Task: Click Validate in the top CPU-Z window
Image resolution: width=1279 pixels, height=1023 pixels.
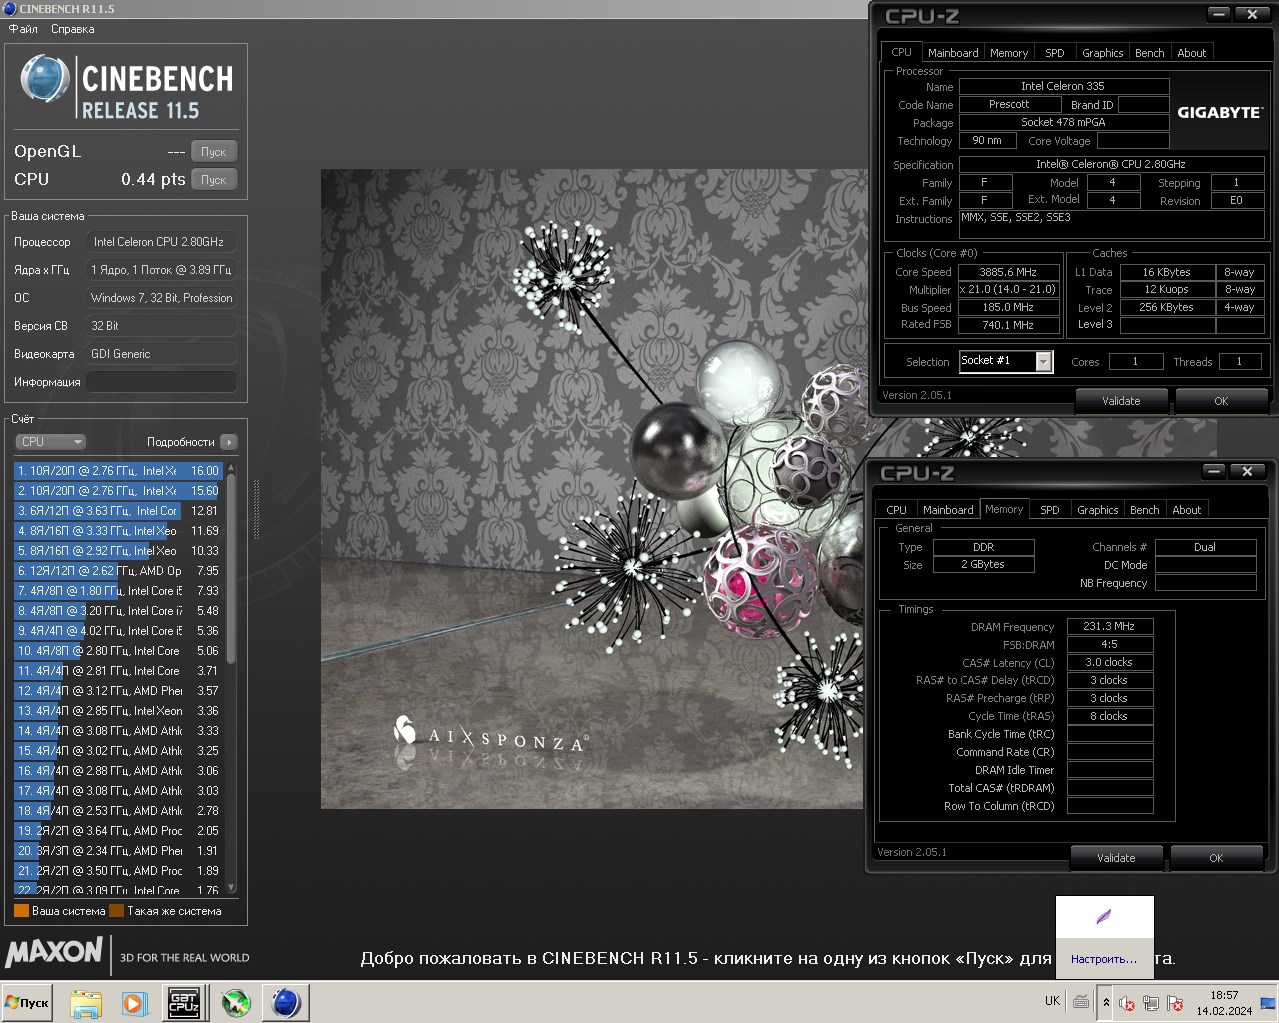Action: pos(1121,401)
